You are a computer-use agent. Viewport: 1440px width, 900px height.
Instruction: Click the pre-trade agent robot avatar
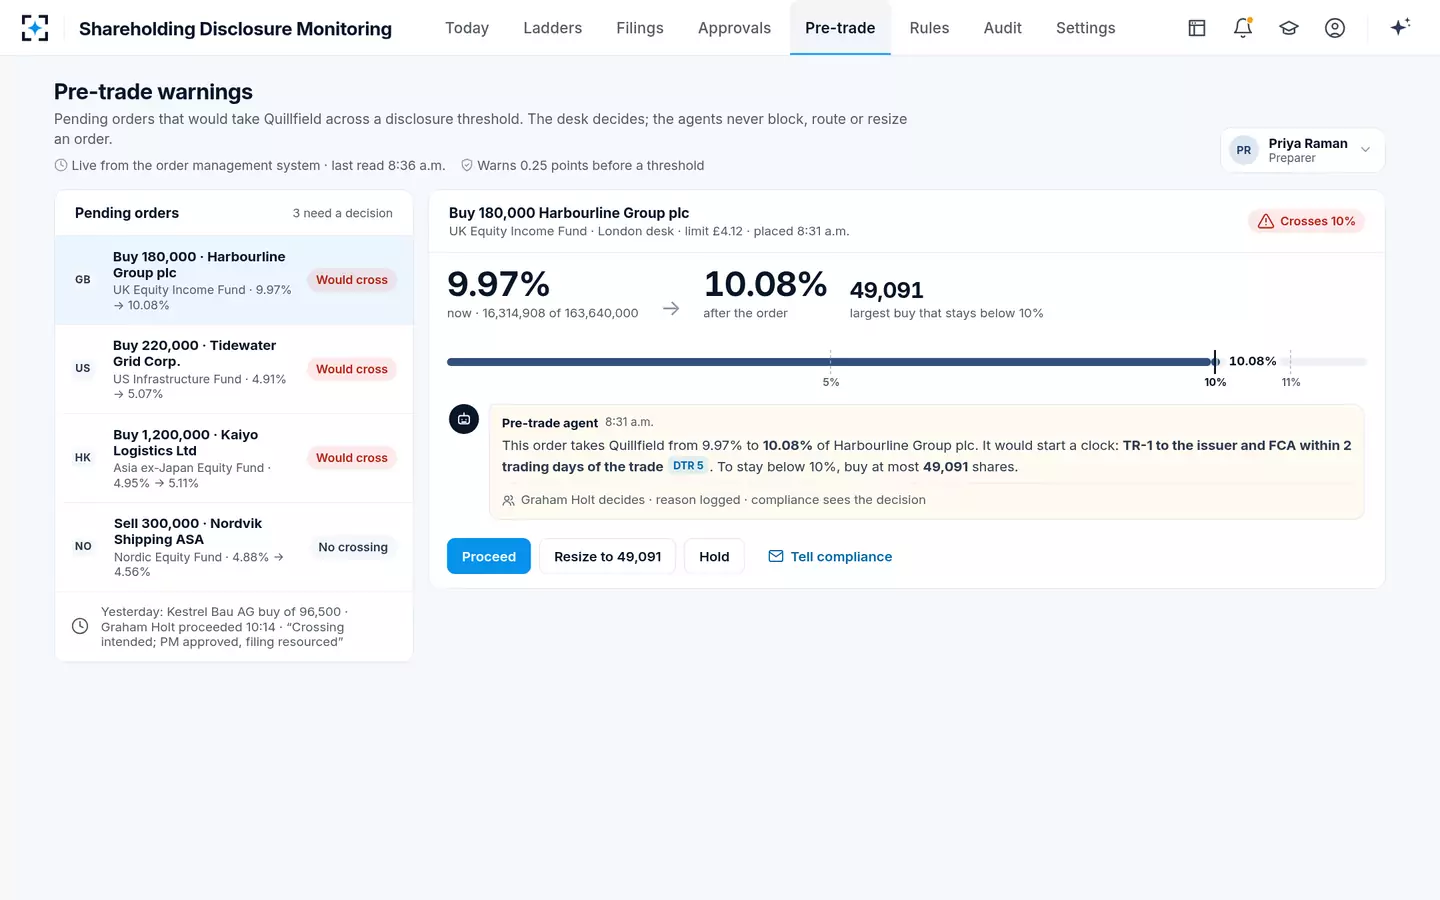pyautogui.click(x=464, y=419)
